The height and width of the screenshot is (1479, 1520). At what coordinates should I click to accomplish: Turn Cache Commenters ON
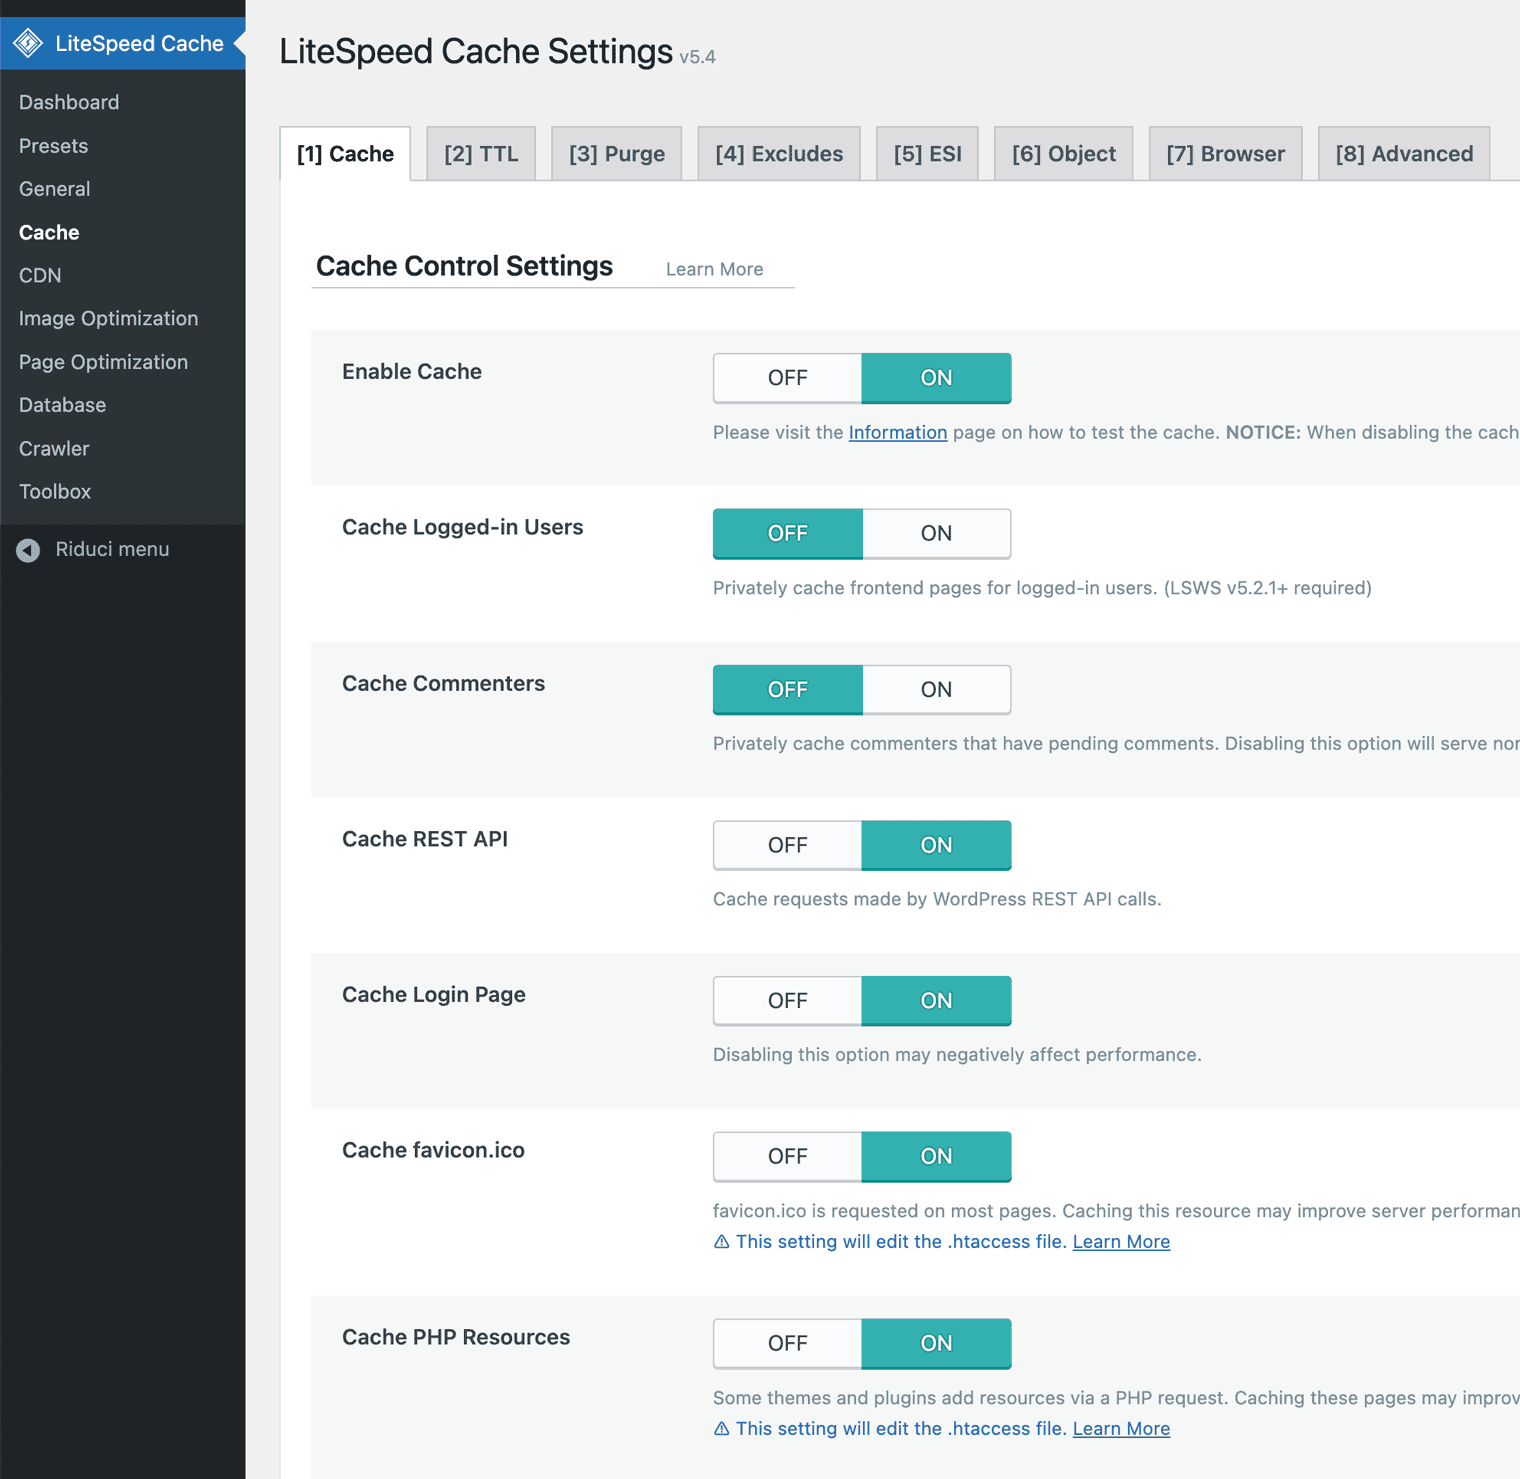click(x=936, y=690)
